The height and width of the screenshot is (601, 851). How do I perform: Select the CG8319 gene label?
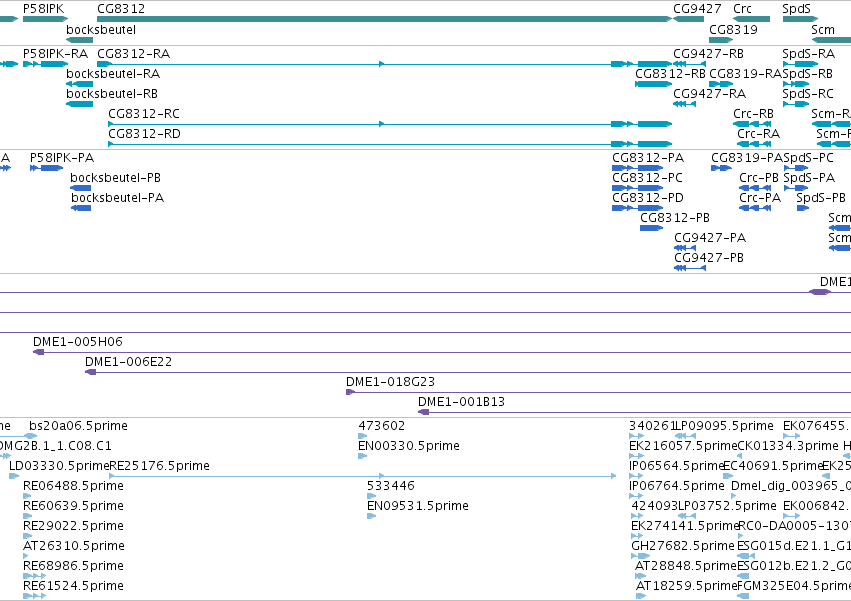(733, 30)
